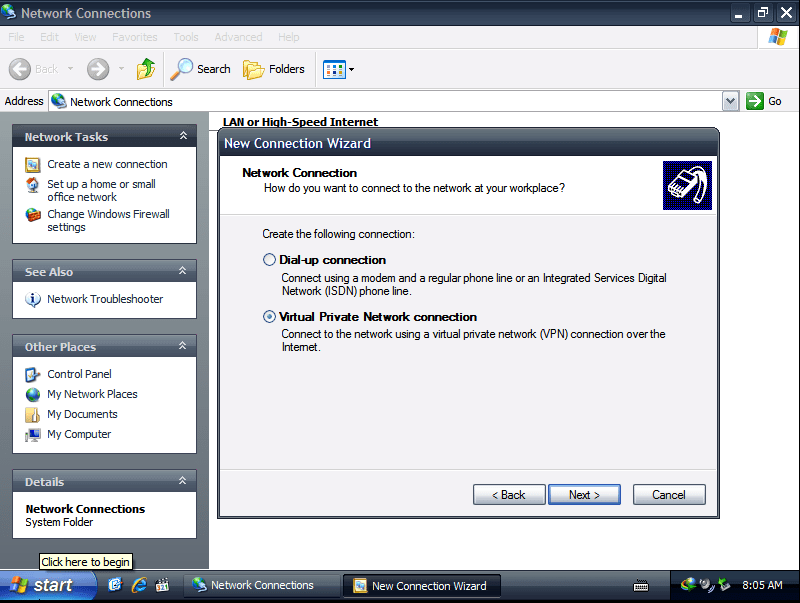The height and width of the screenshot is (603, 800).
Task: Open the Views dropdown arrow
Action: coord(352,69)
